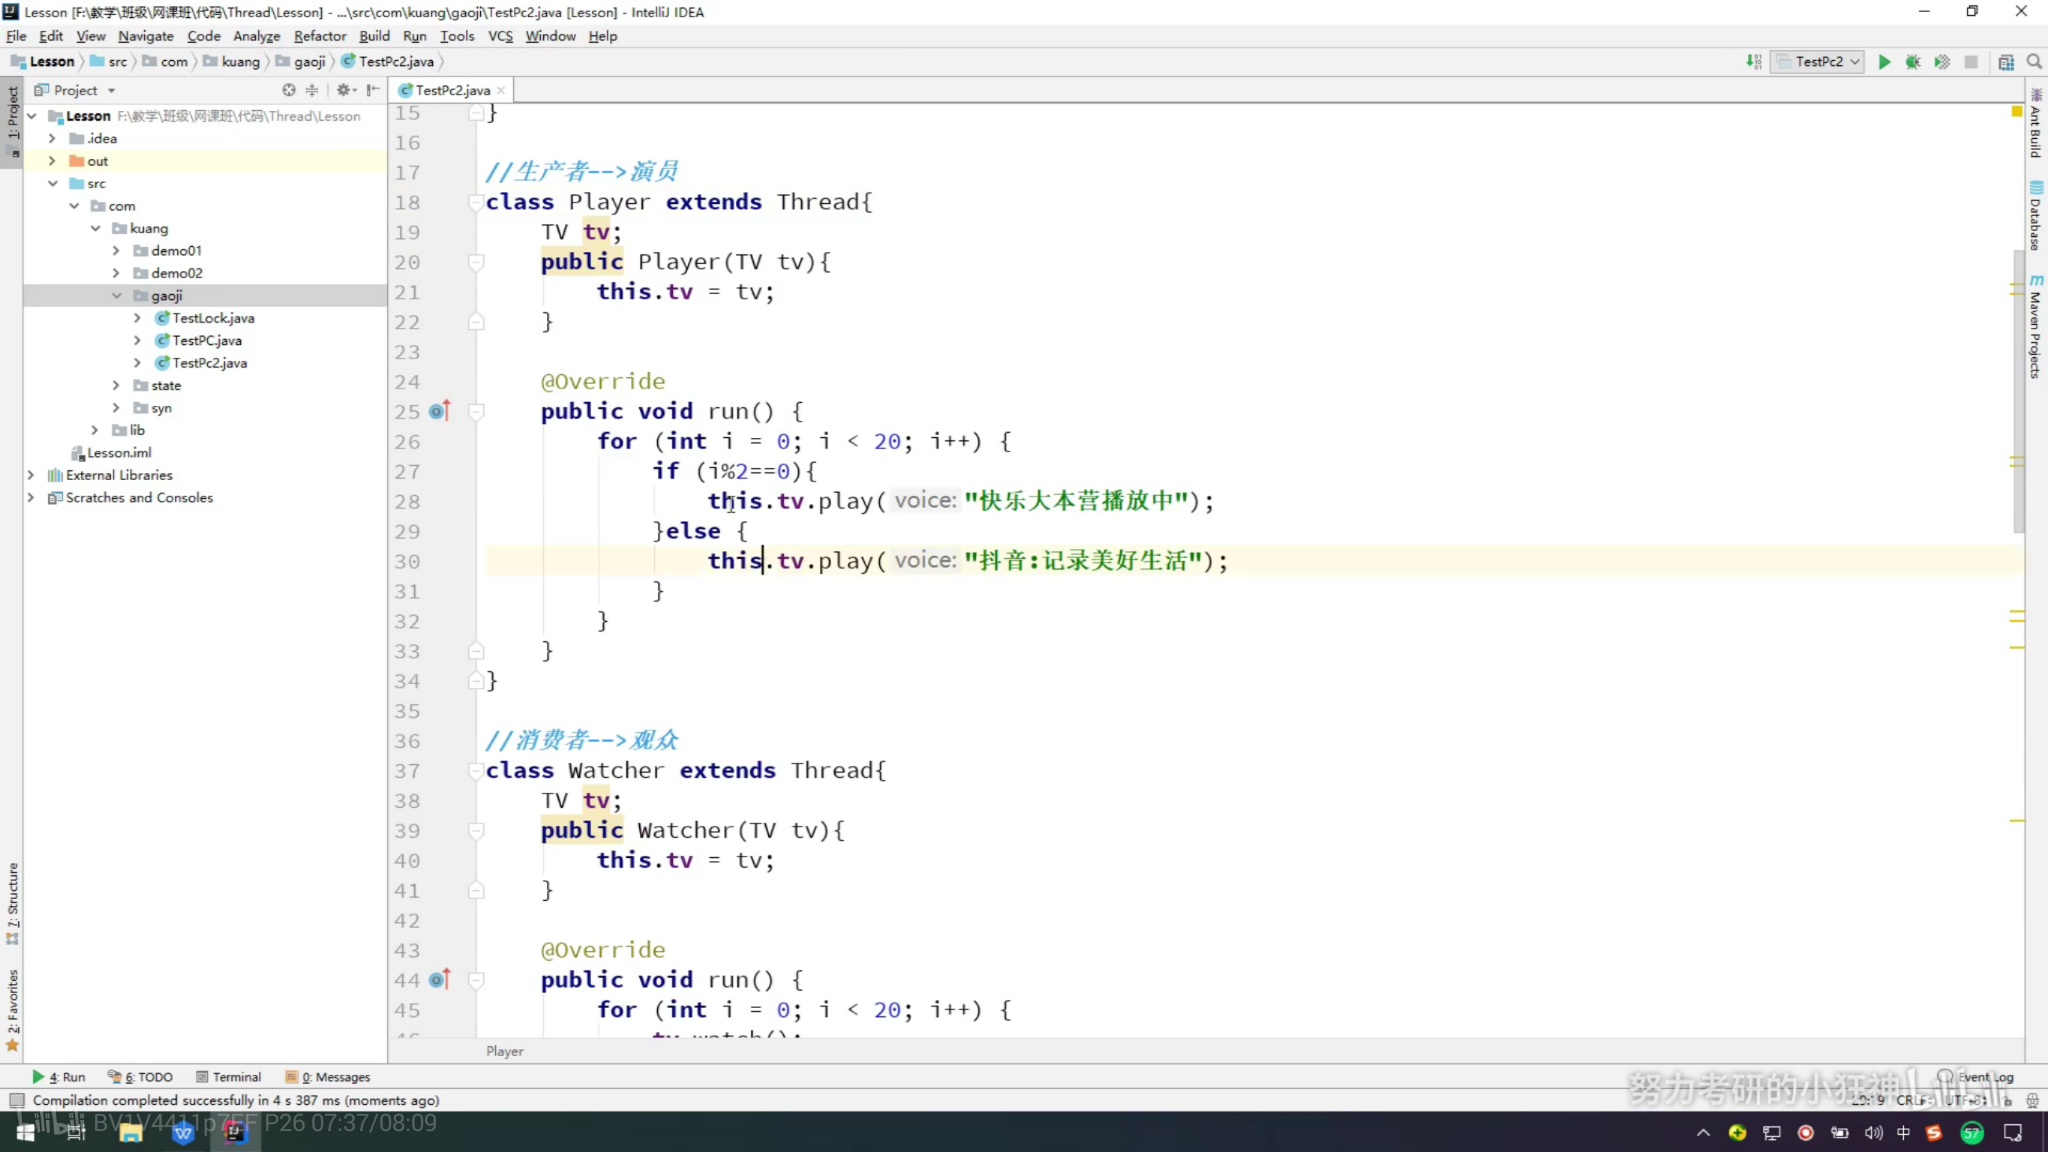This screenshot has height=1152, width=2048.
Task: Click the IntelliJ IDEA taskbar icon
Action: pos(235,1132)
